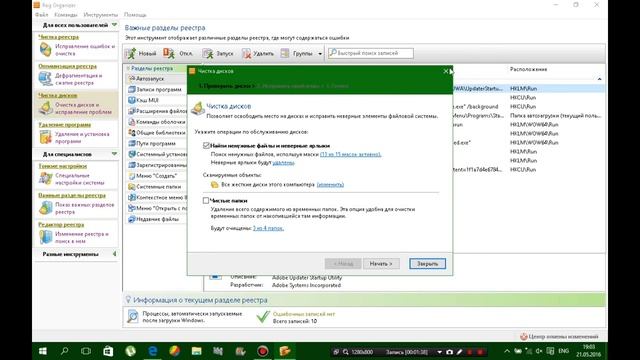Open the Store icon on taskbar
The width and height of the screenshot is (640, 360).
coord(108,351)
